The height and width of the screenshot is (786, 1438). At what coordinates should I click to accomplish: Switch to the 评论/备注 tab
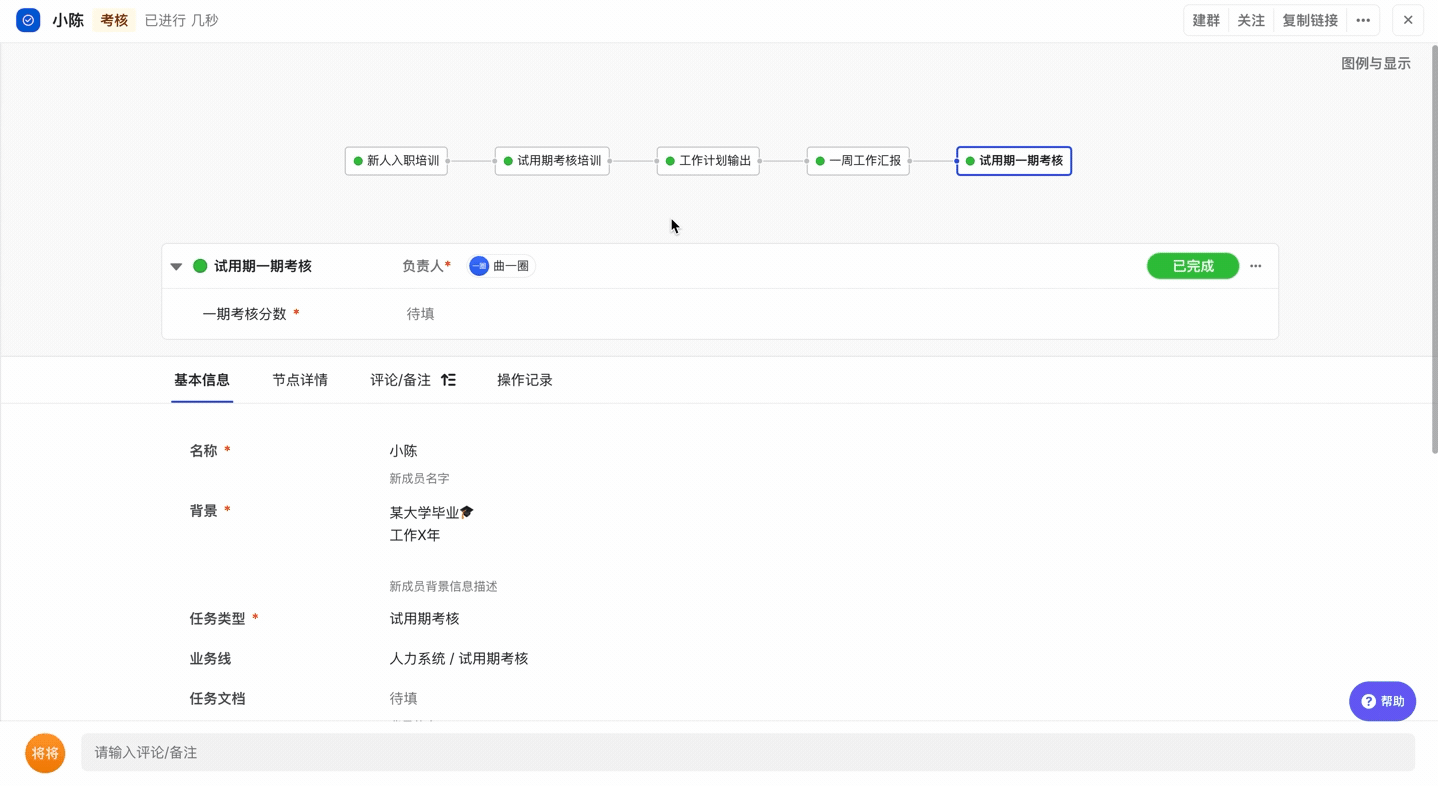(400, 380)
